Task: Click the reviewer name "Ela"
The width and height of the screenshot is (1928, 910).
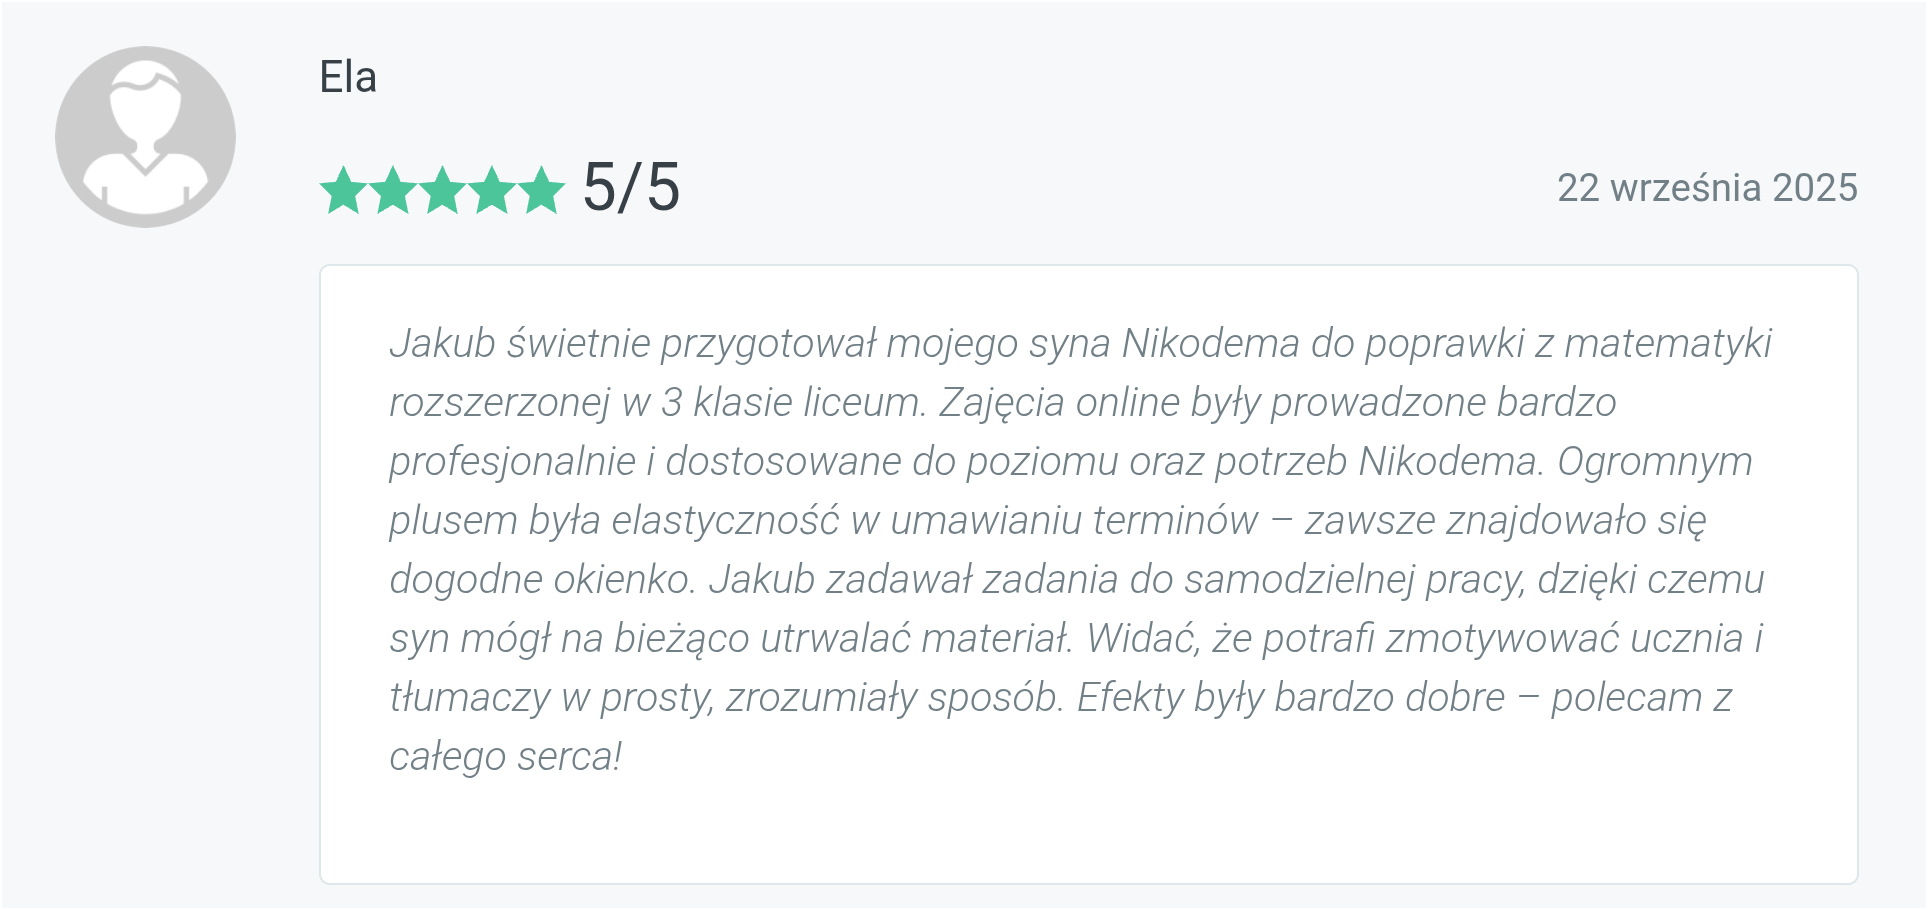Action: 348,77
